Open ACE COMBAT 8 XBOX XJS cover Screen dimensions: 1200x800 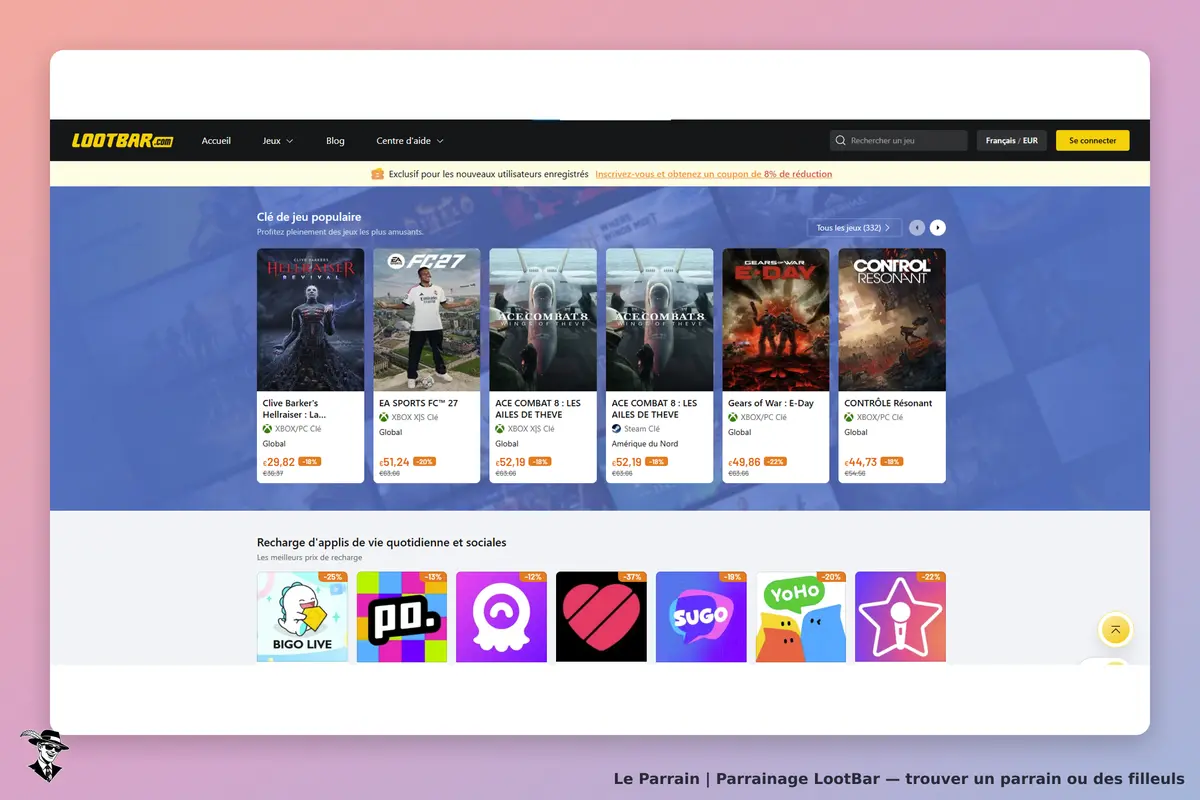(543, 320)
